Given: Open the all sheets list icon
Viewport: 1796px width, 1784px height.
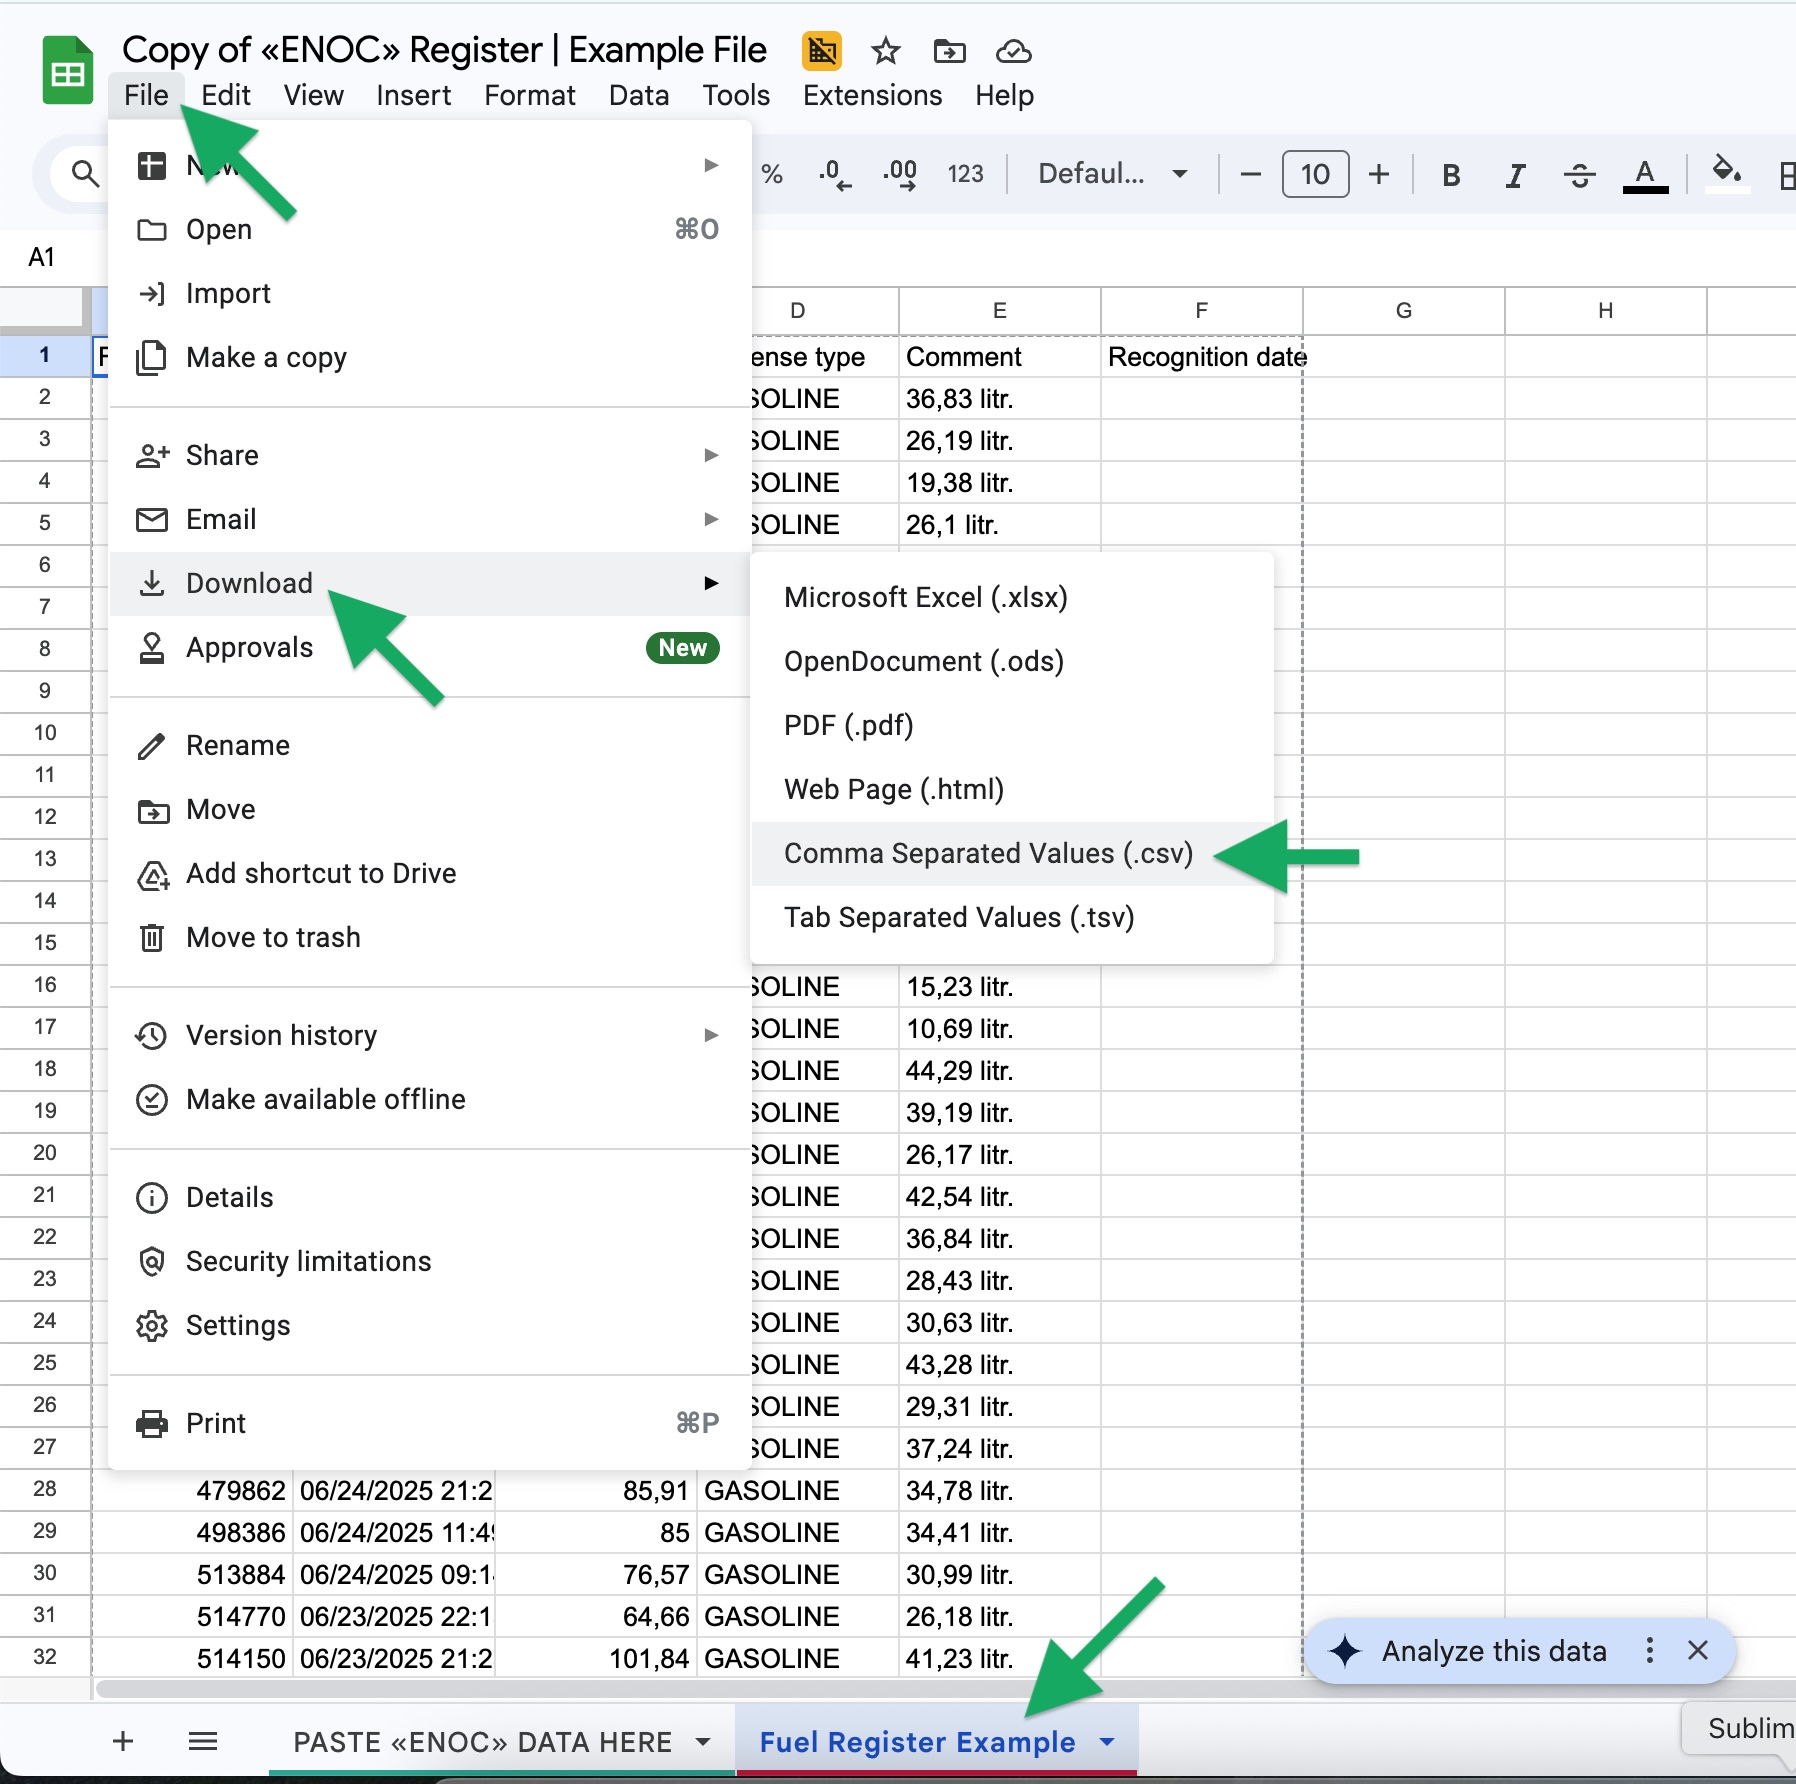Looking at the screenshot, I should [x=203, y=1741].
